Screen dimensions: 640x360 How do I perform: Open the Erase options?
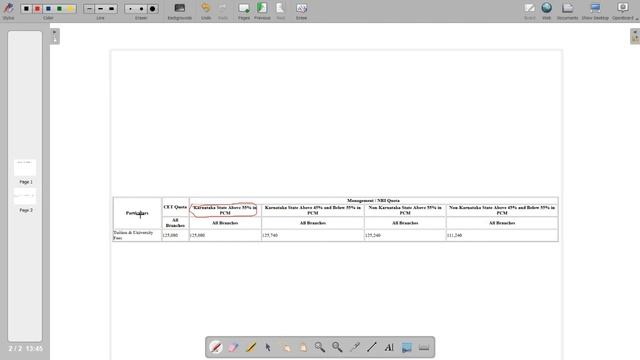click(301, 11)
